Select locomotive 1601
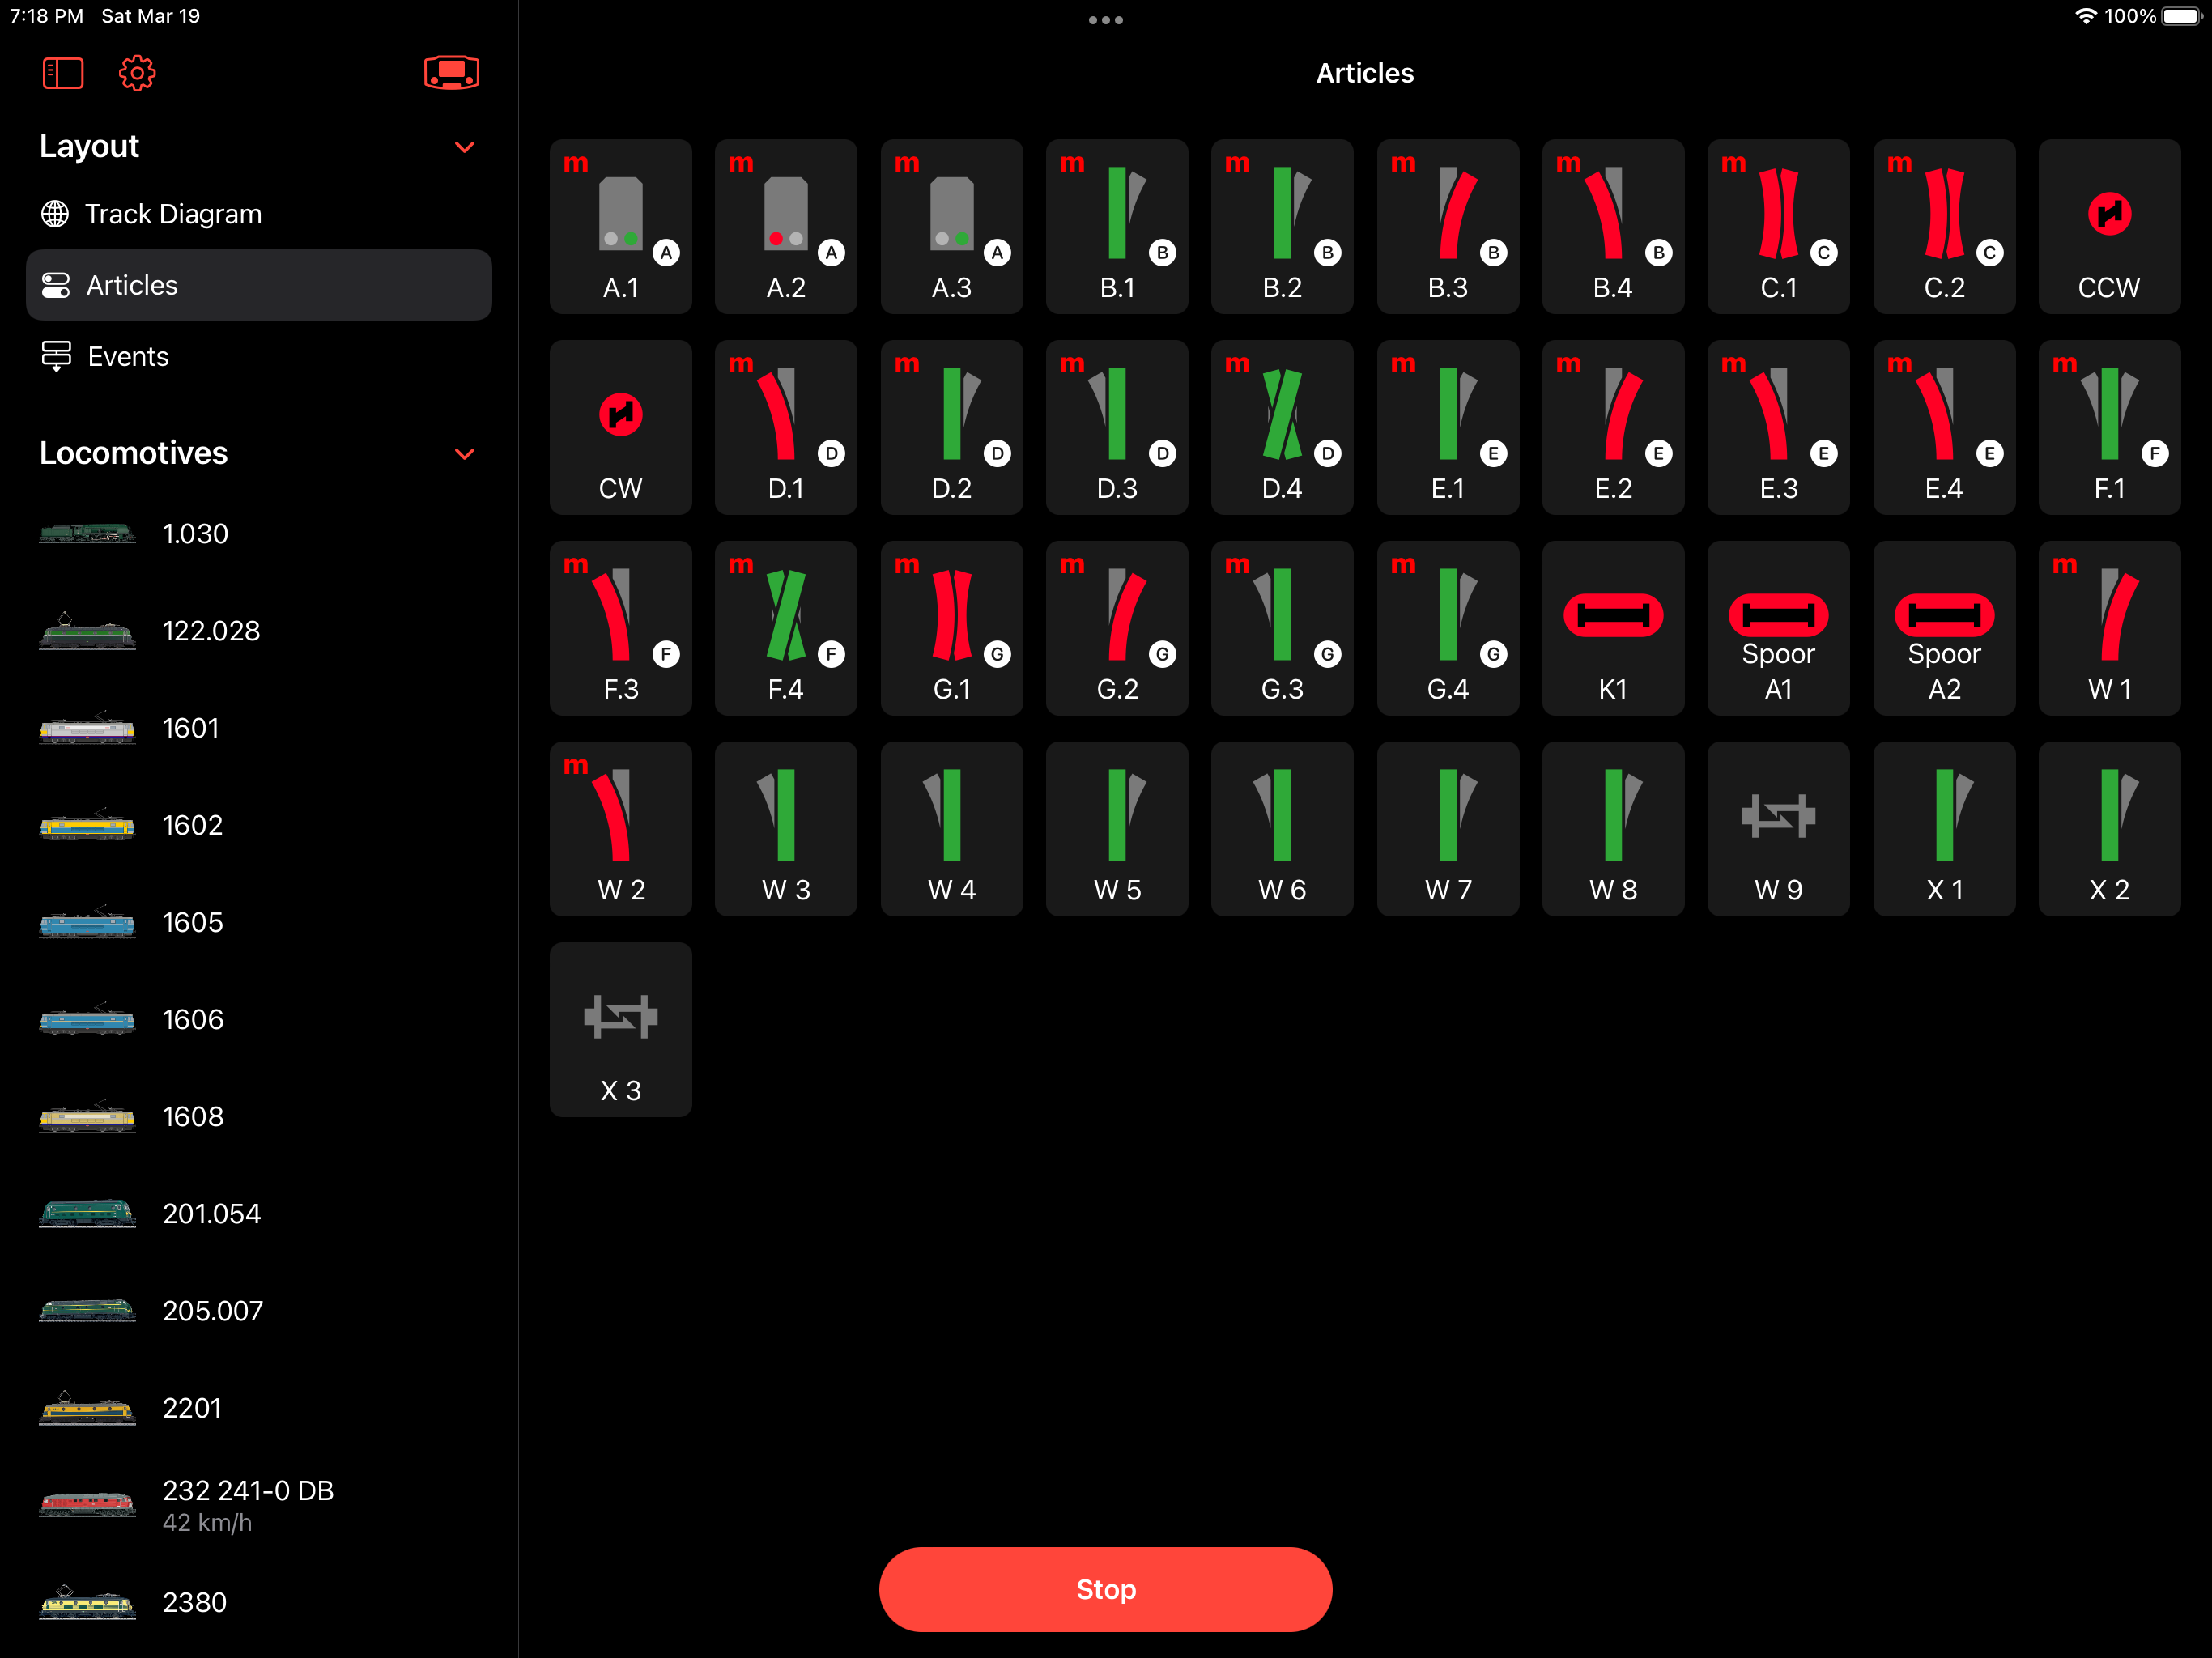The width and height of the screenshot is (2212, 1658). click(x=259, y=728)
